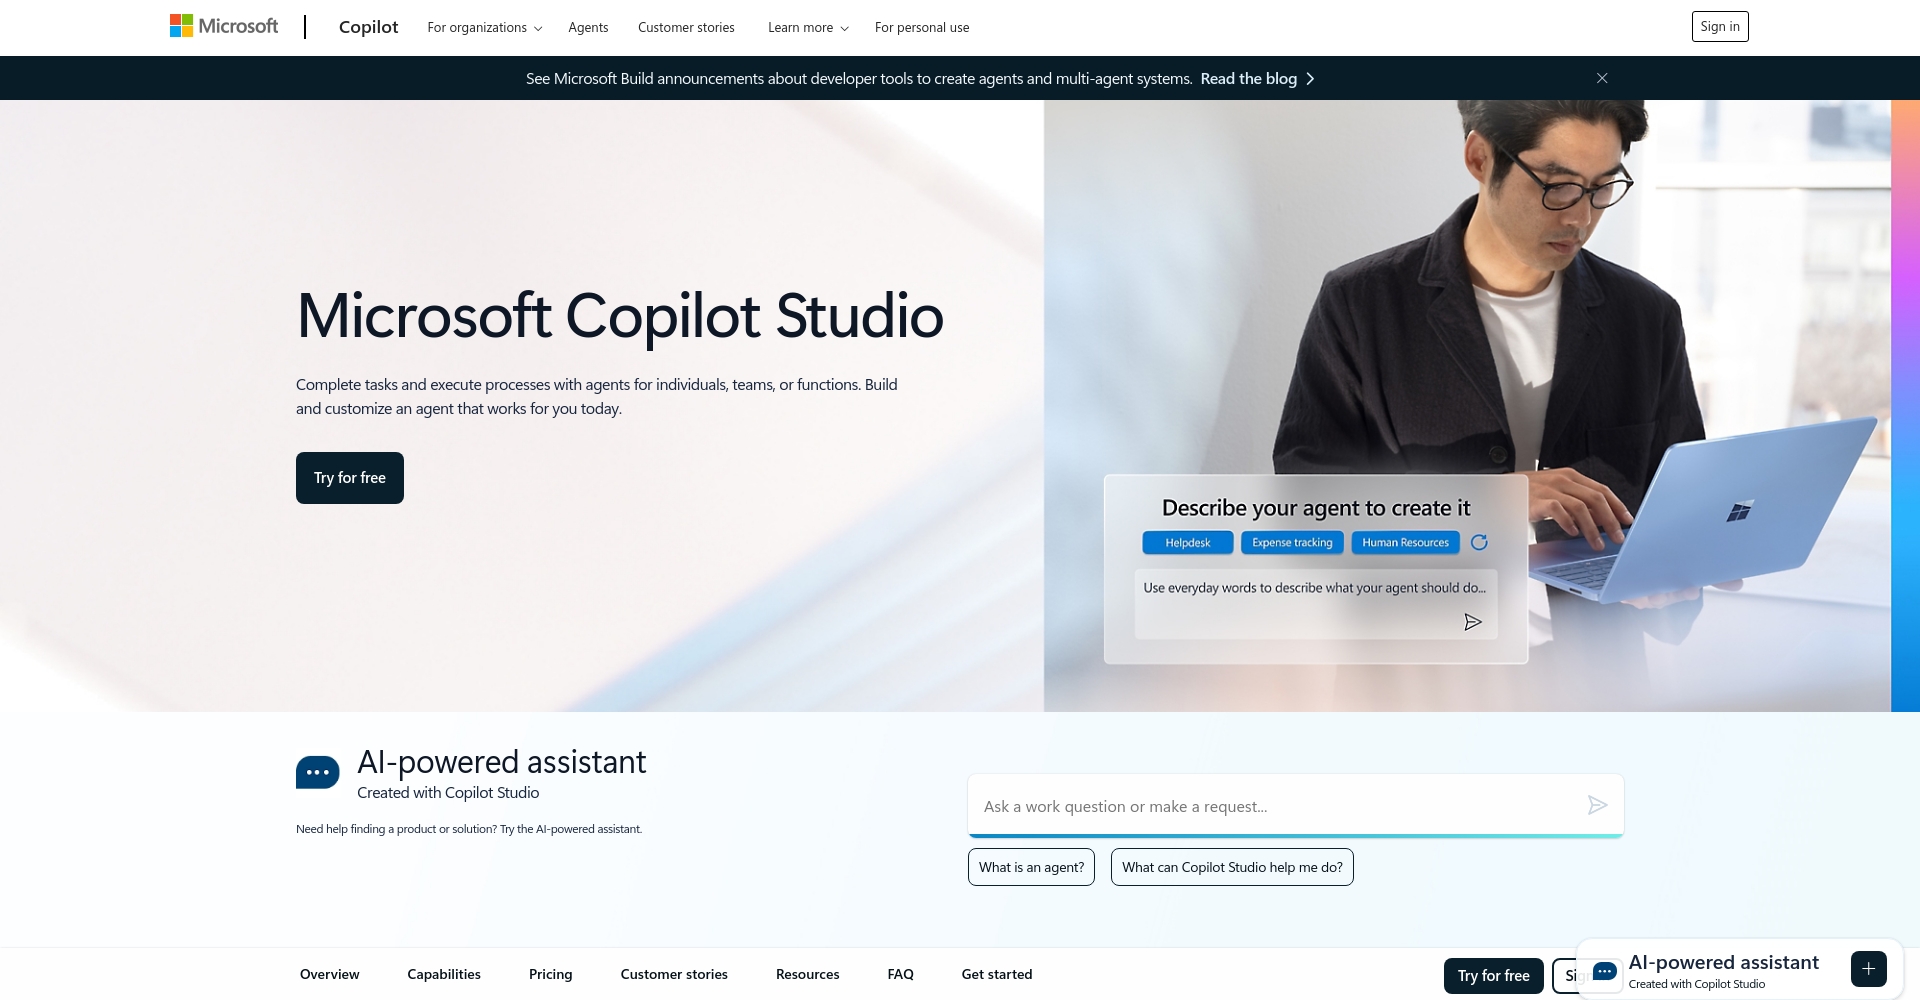Select the Expense tracking chip
Image resolution: width=1920 pixels, height=1000 pixels.
point(1292,543)
